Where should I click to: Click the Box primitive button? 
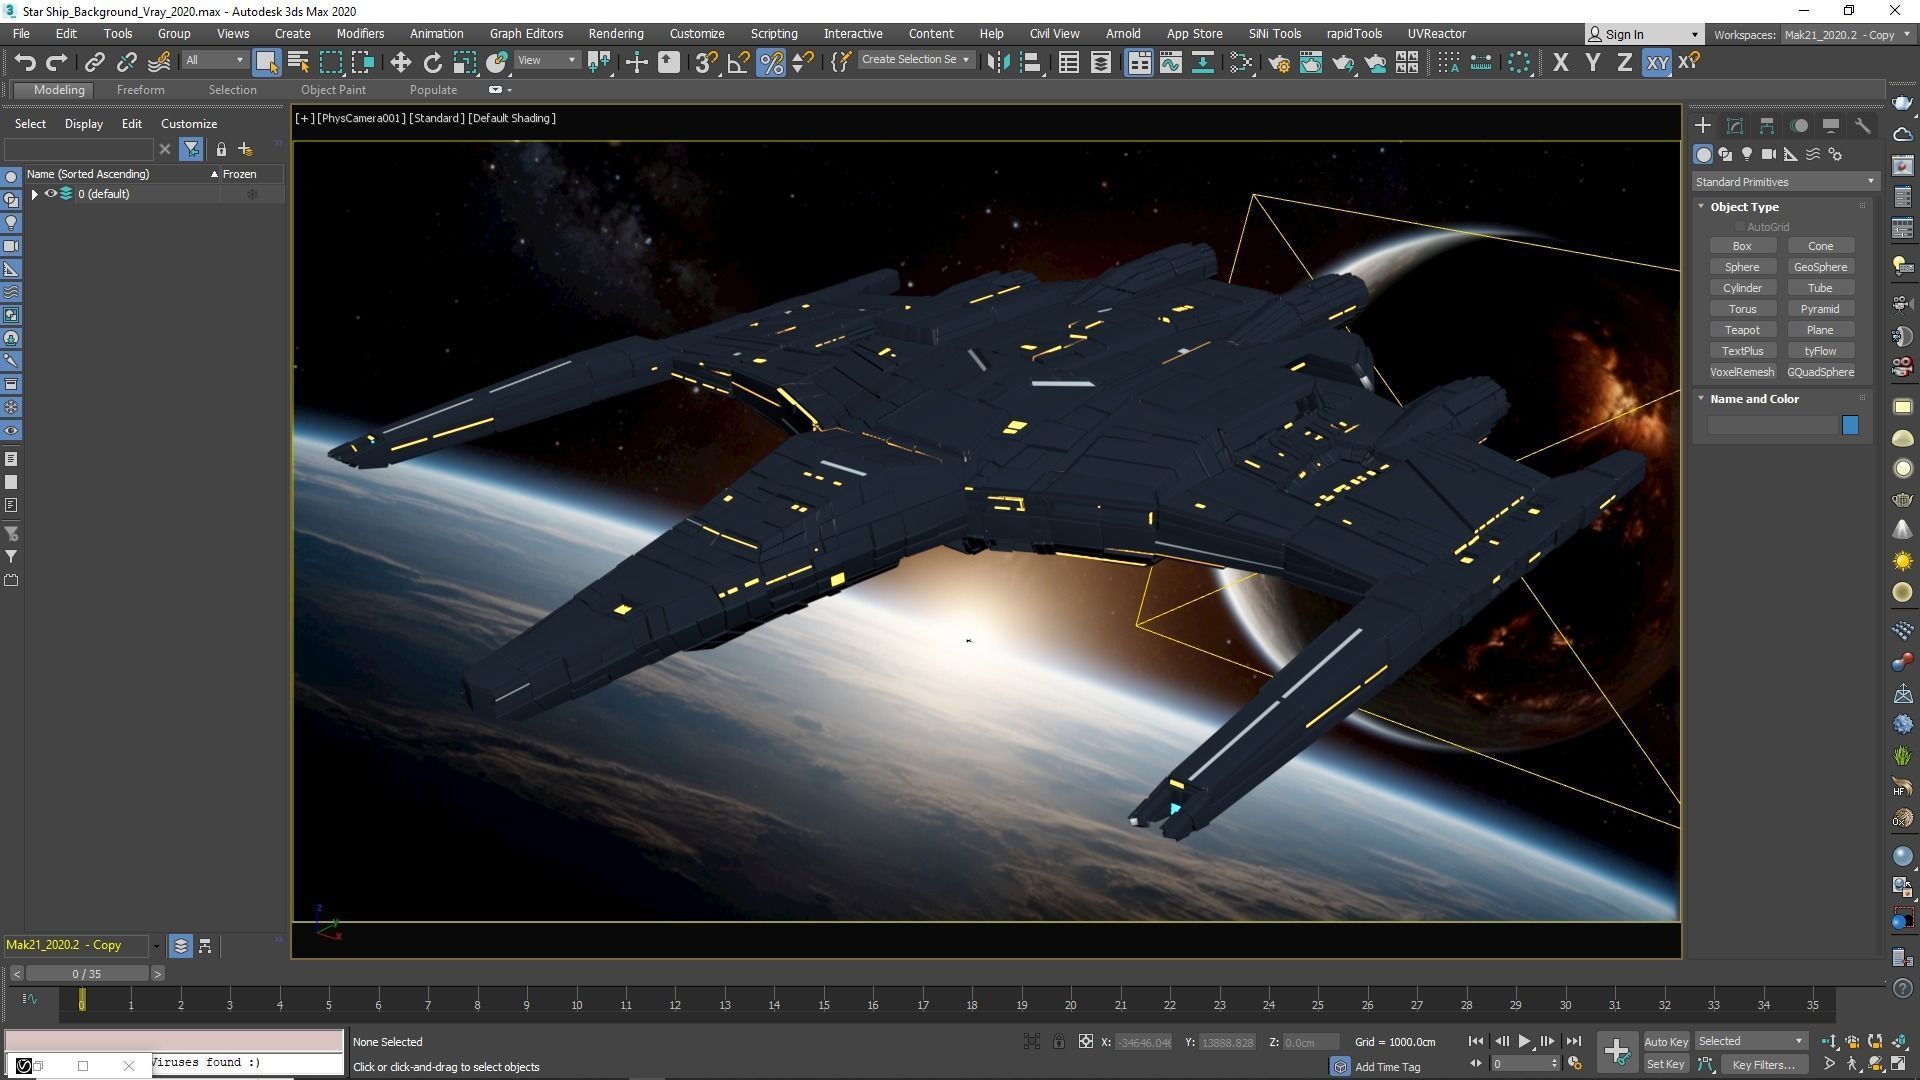click(1741, 246)
